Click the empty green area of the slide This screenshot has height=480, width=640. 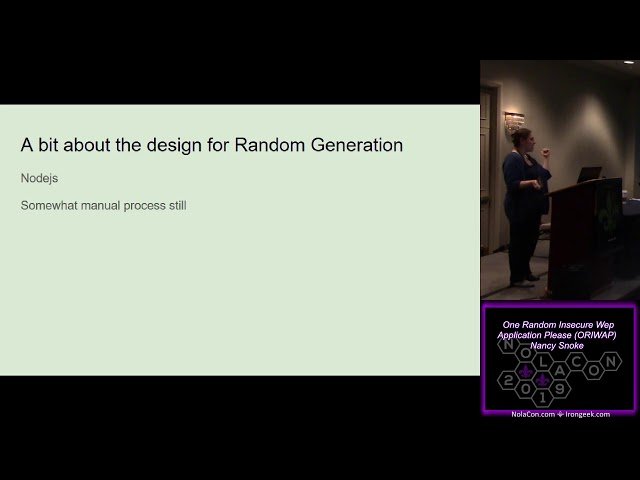pyautogui.click(x=240, y=300)
